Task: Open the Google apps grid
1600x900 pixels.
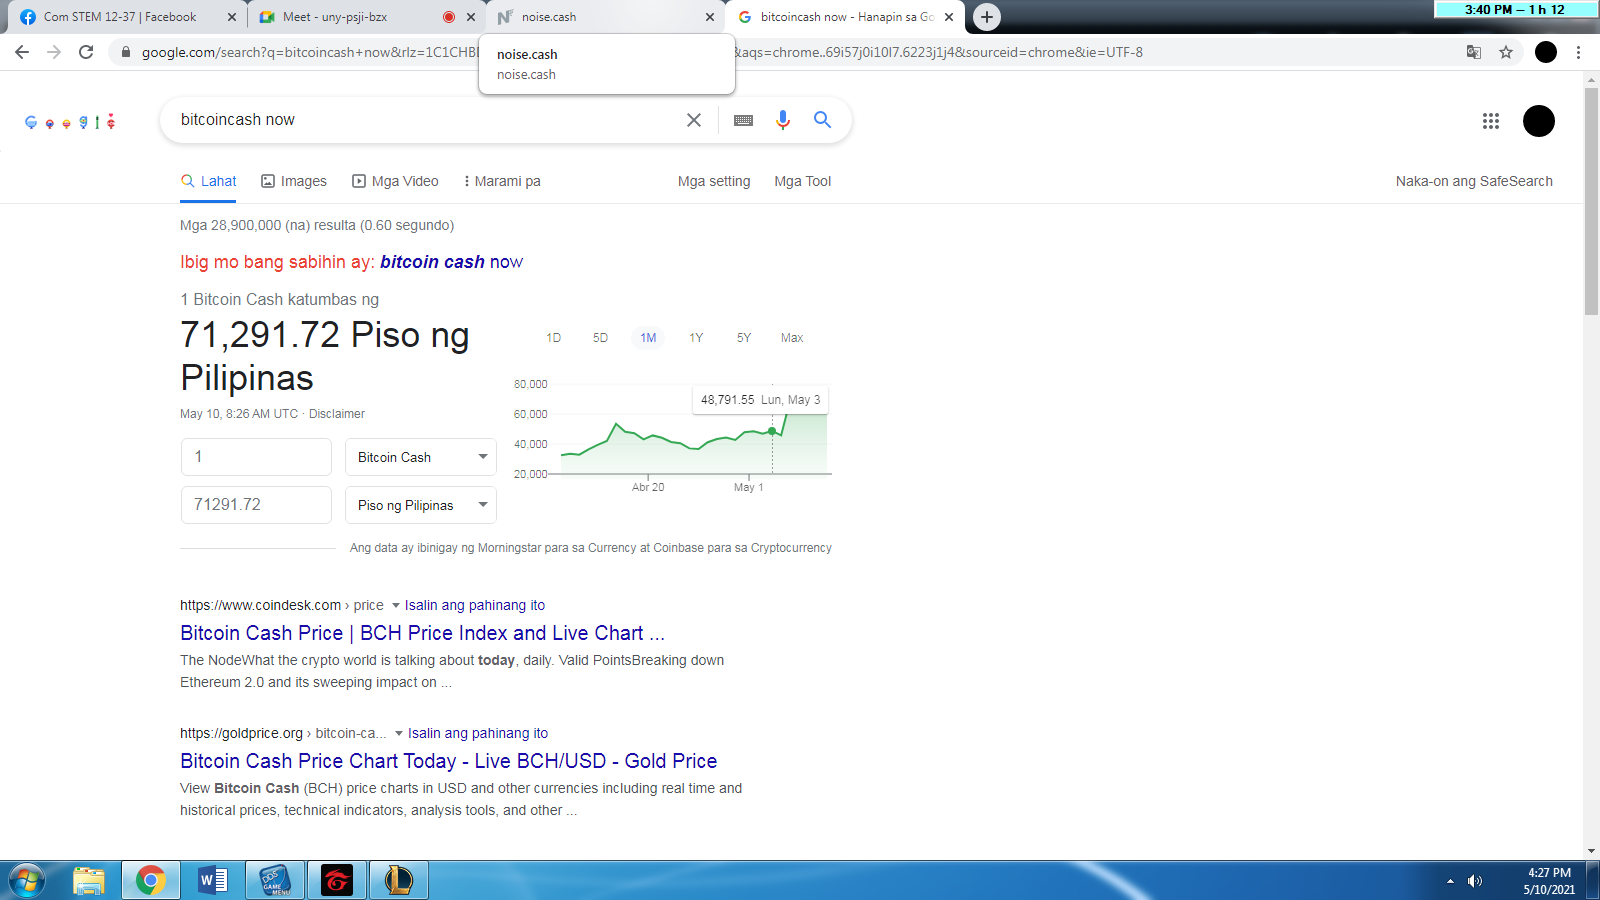Action: click(1491, 121)
